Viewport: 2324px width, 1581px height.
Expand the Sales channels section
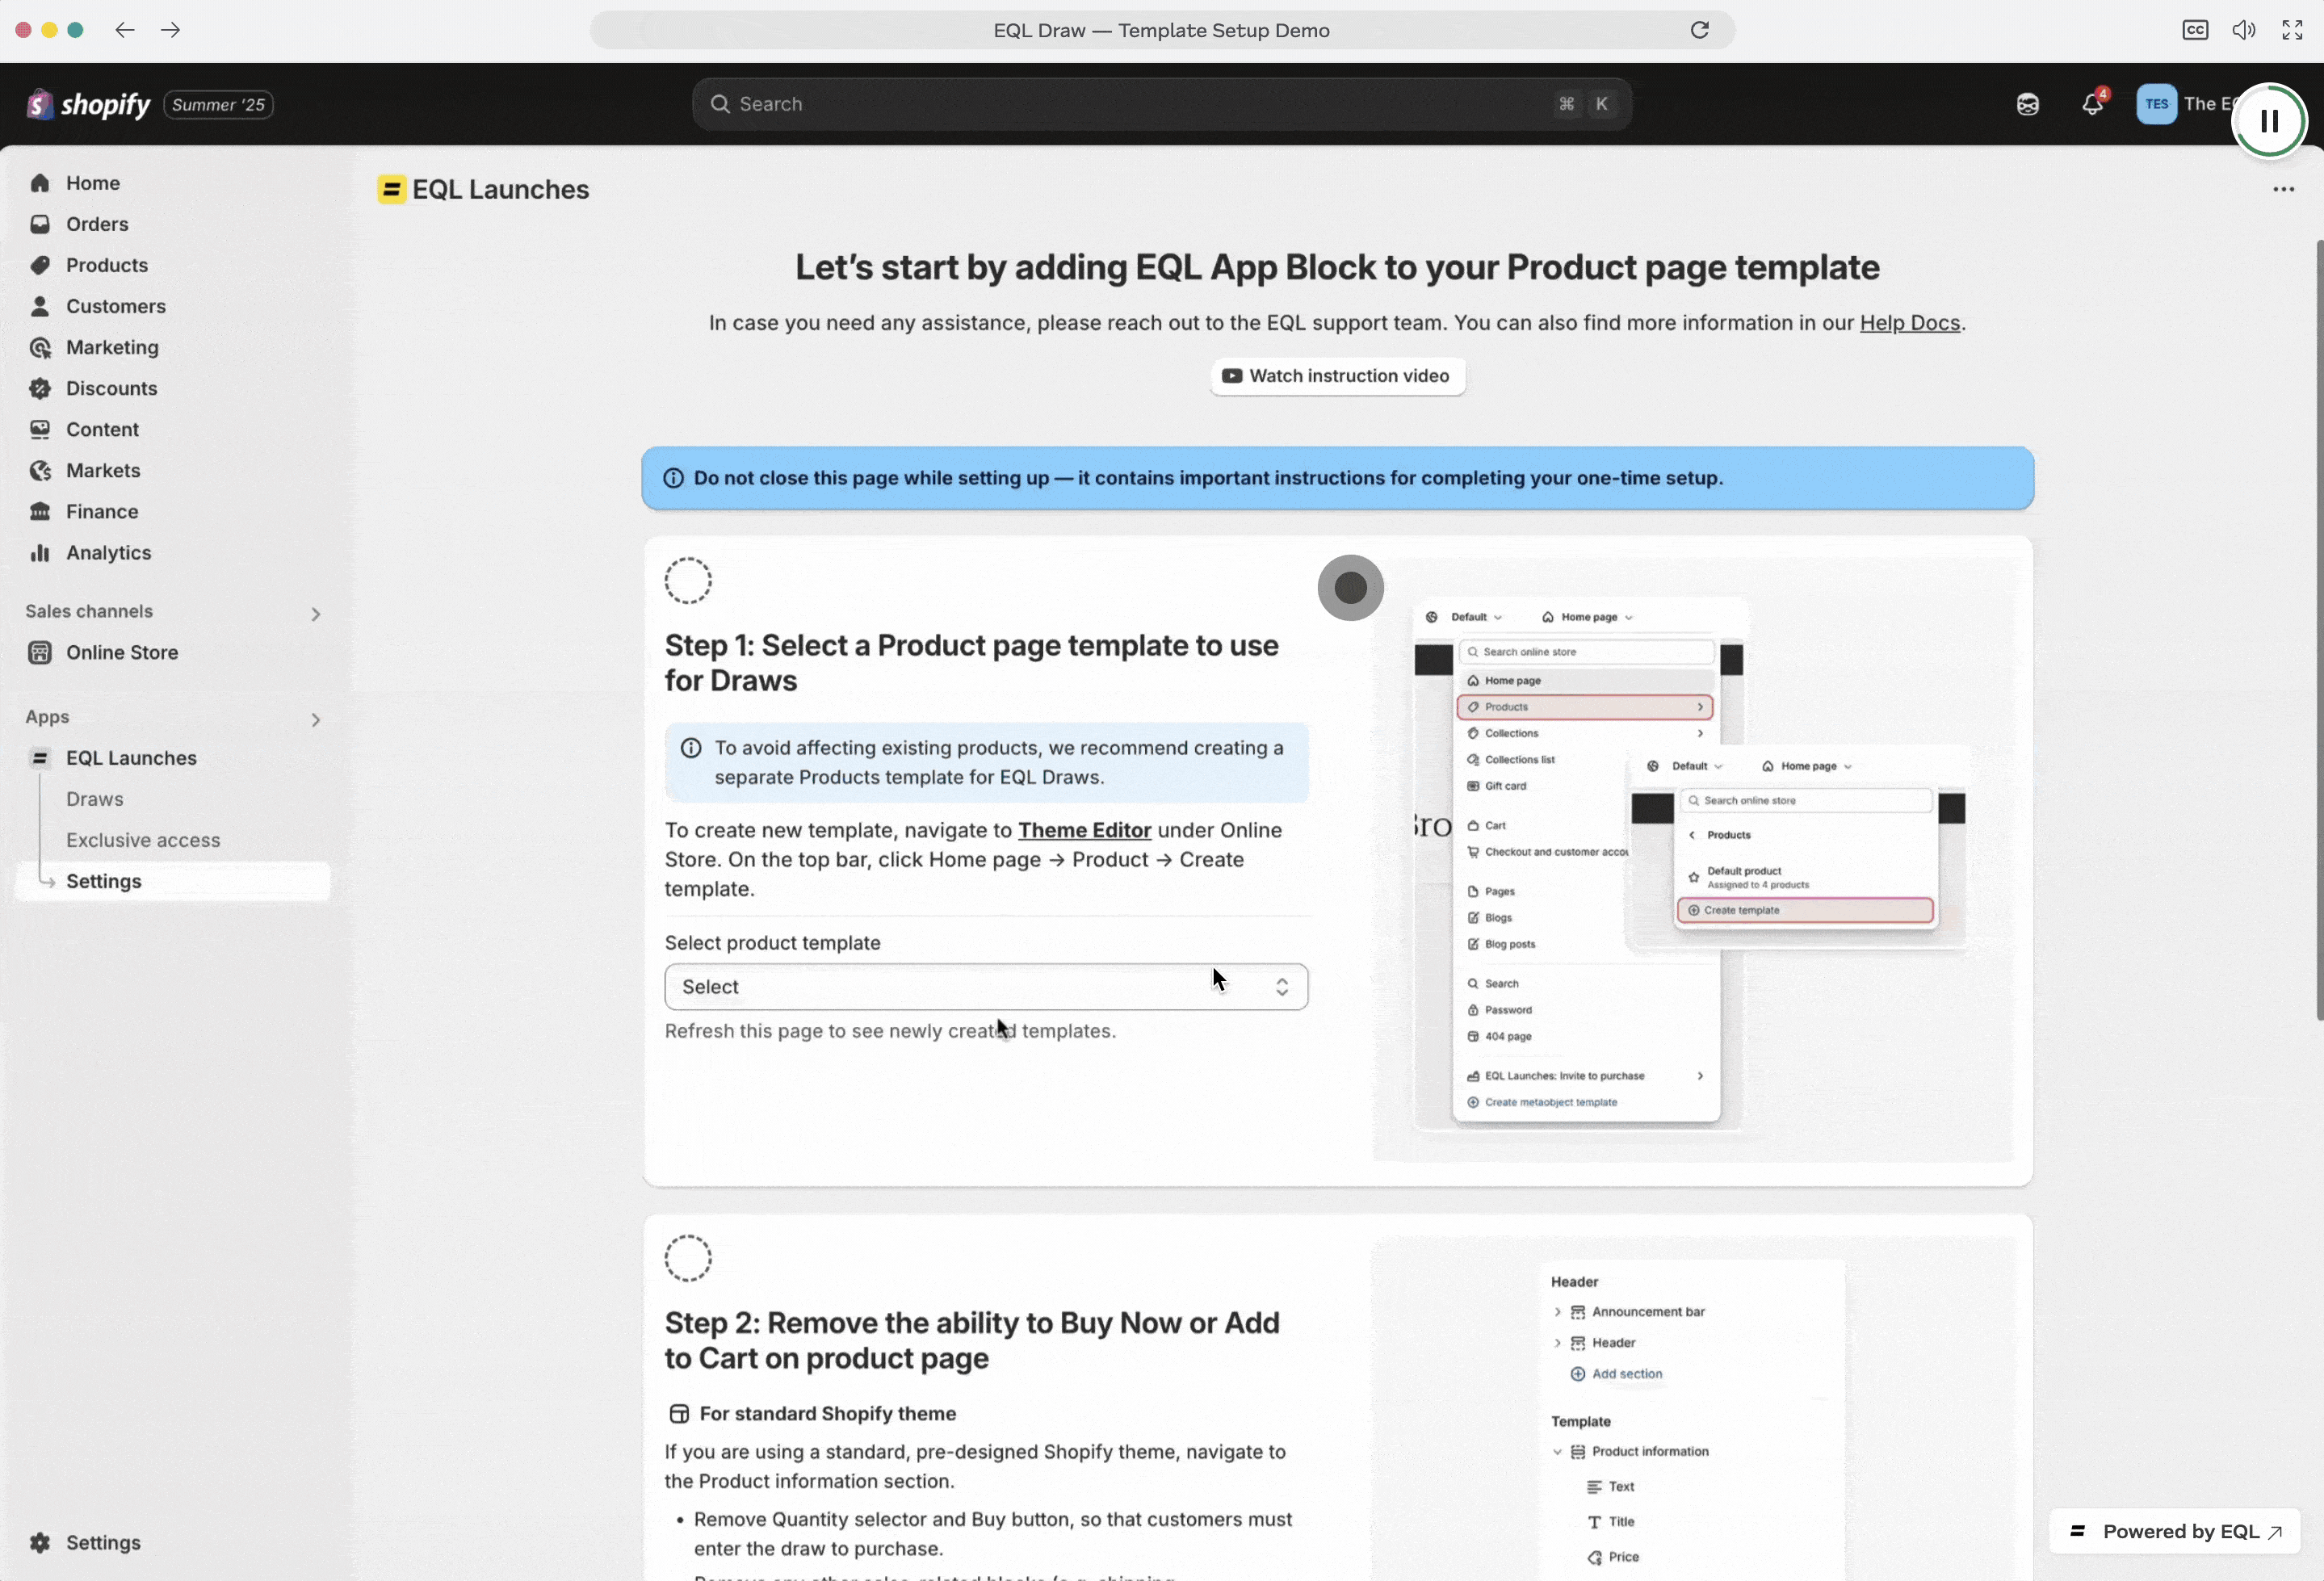click(316, 613)
